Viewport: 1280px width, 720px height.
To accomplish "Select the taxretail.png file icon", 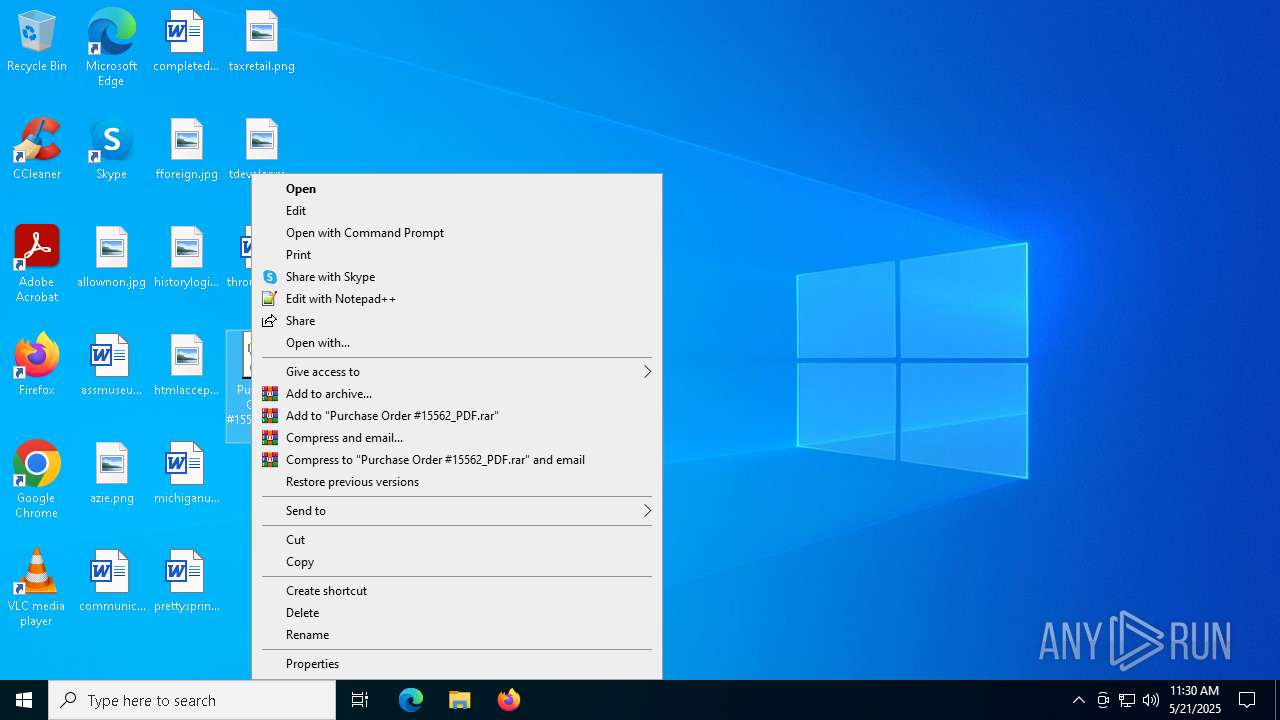I will pyautogui.click(x=261, y=42).
